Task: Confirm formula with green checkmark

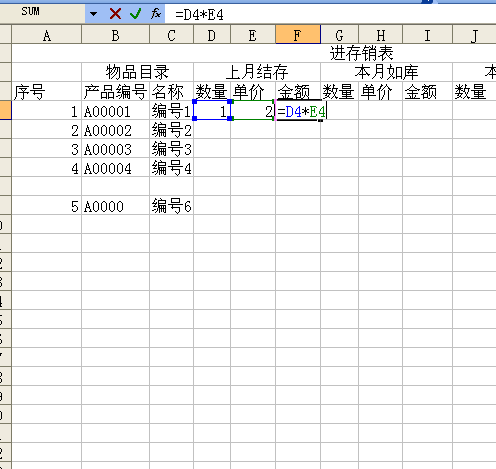Action: (x=135, y=14)
